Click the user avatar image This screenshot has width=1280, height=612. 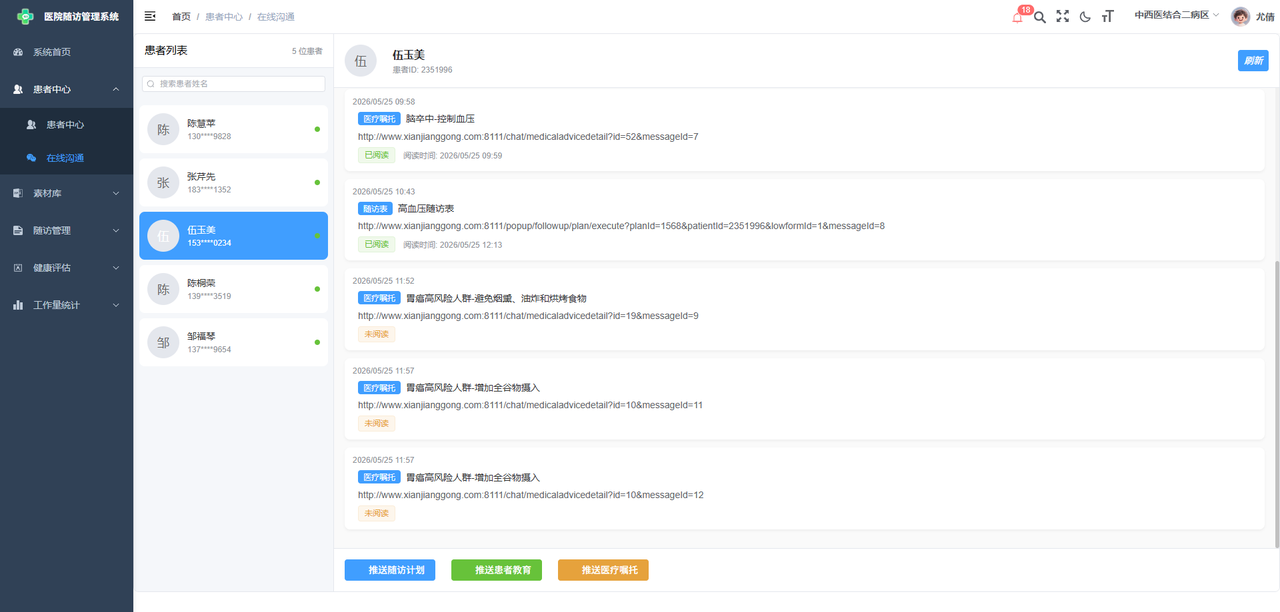point(1240,16)
